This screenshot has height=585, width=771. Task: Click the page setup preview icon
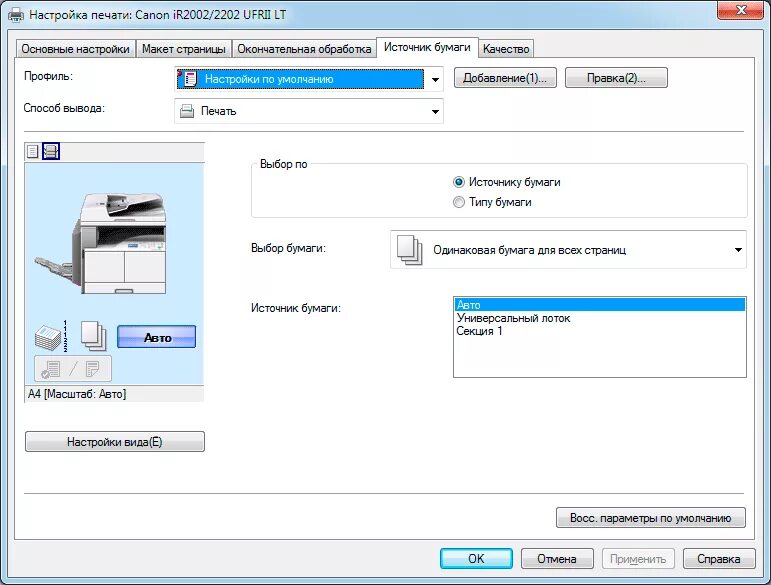pos(32,151)
